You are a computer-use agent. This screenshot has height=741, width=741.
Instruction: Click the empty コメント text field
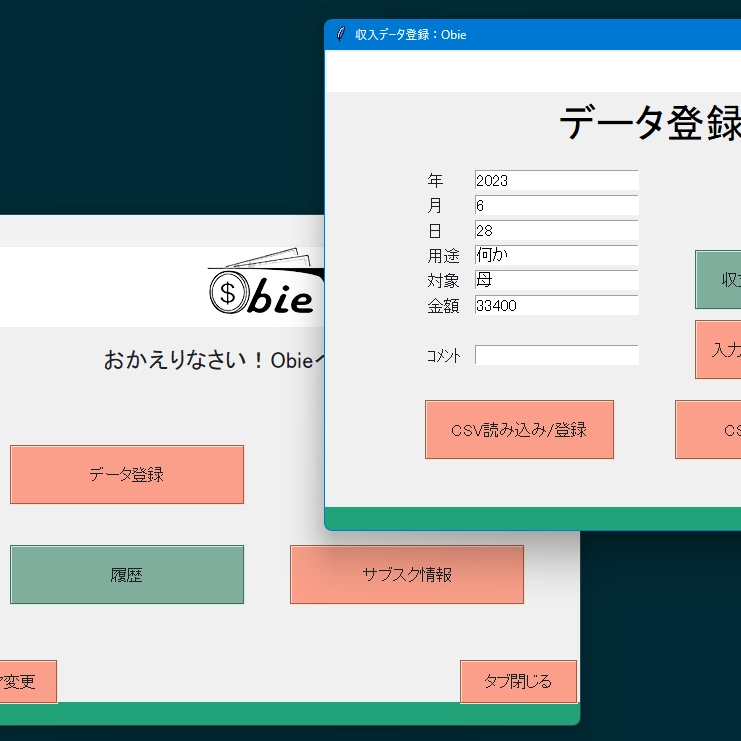pos(556,355)
